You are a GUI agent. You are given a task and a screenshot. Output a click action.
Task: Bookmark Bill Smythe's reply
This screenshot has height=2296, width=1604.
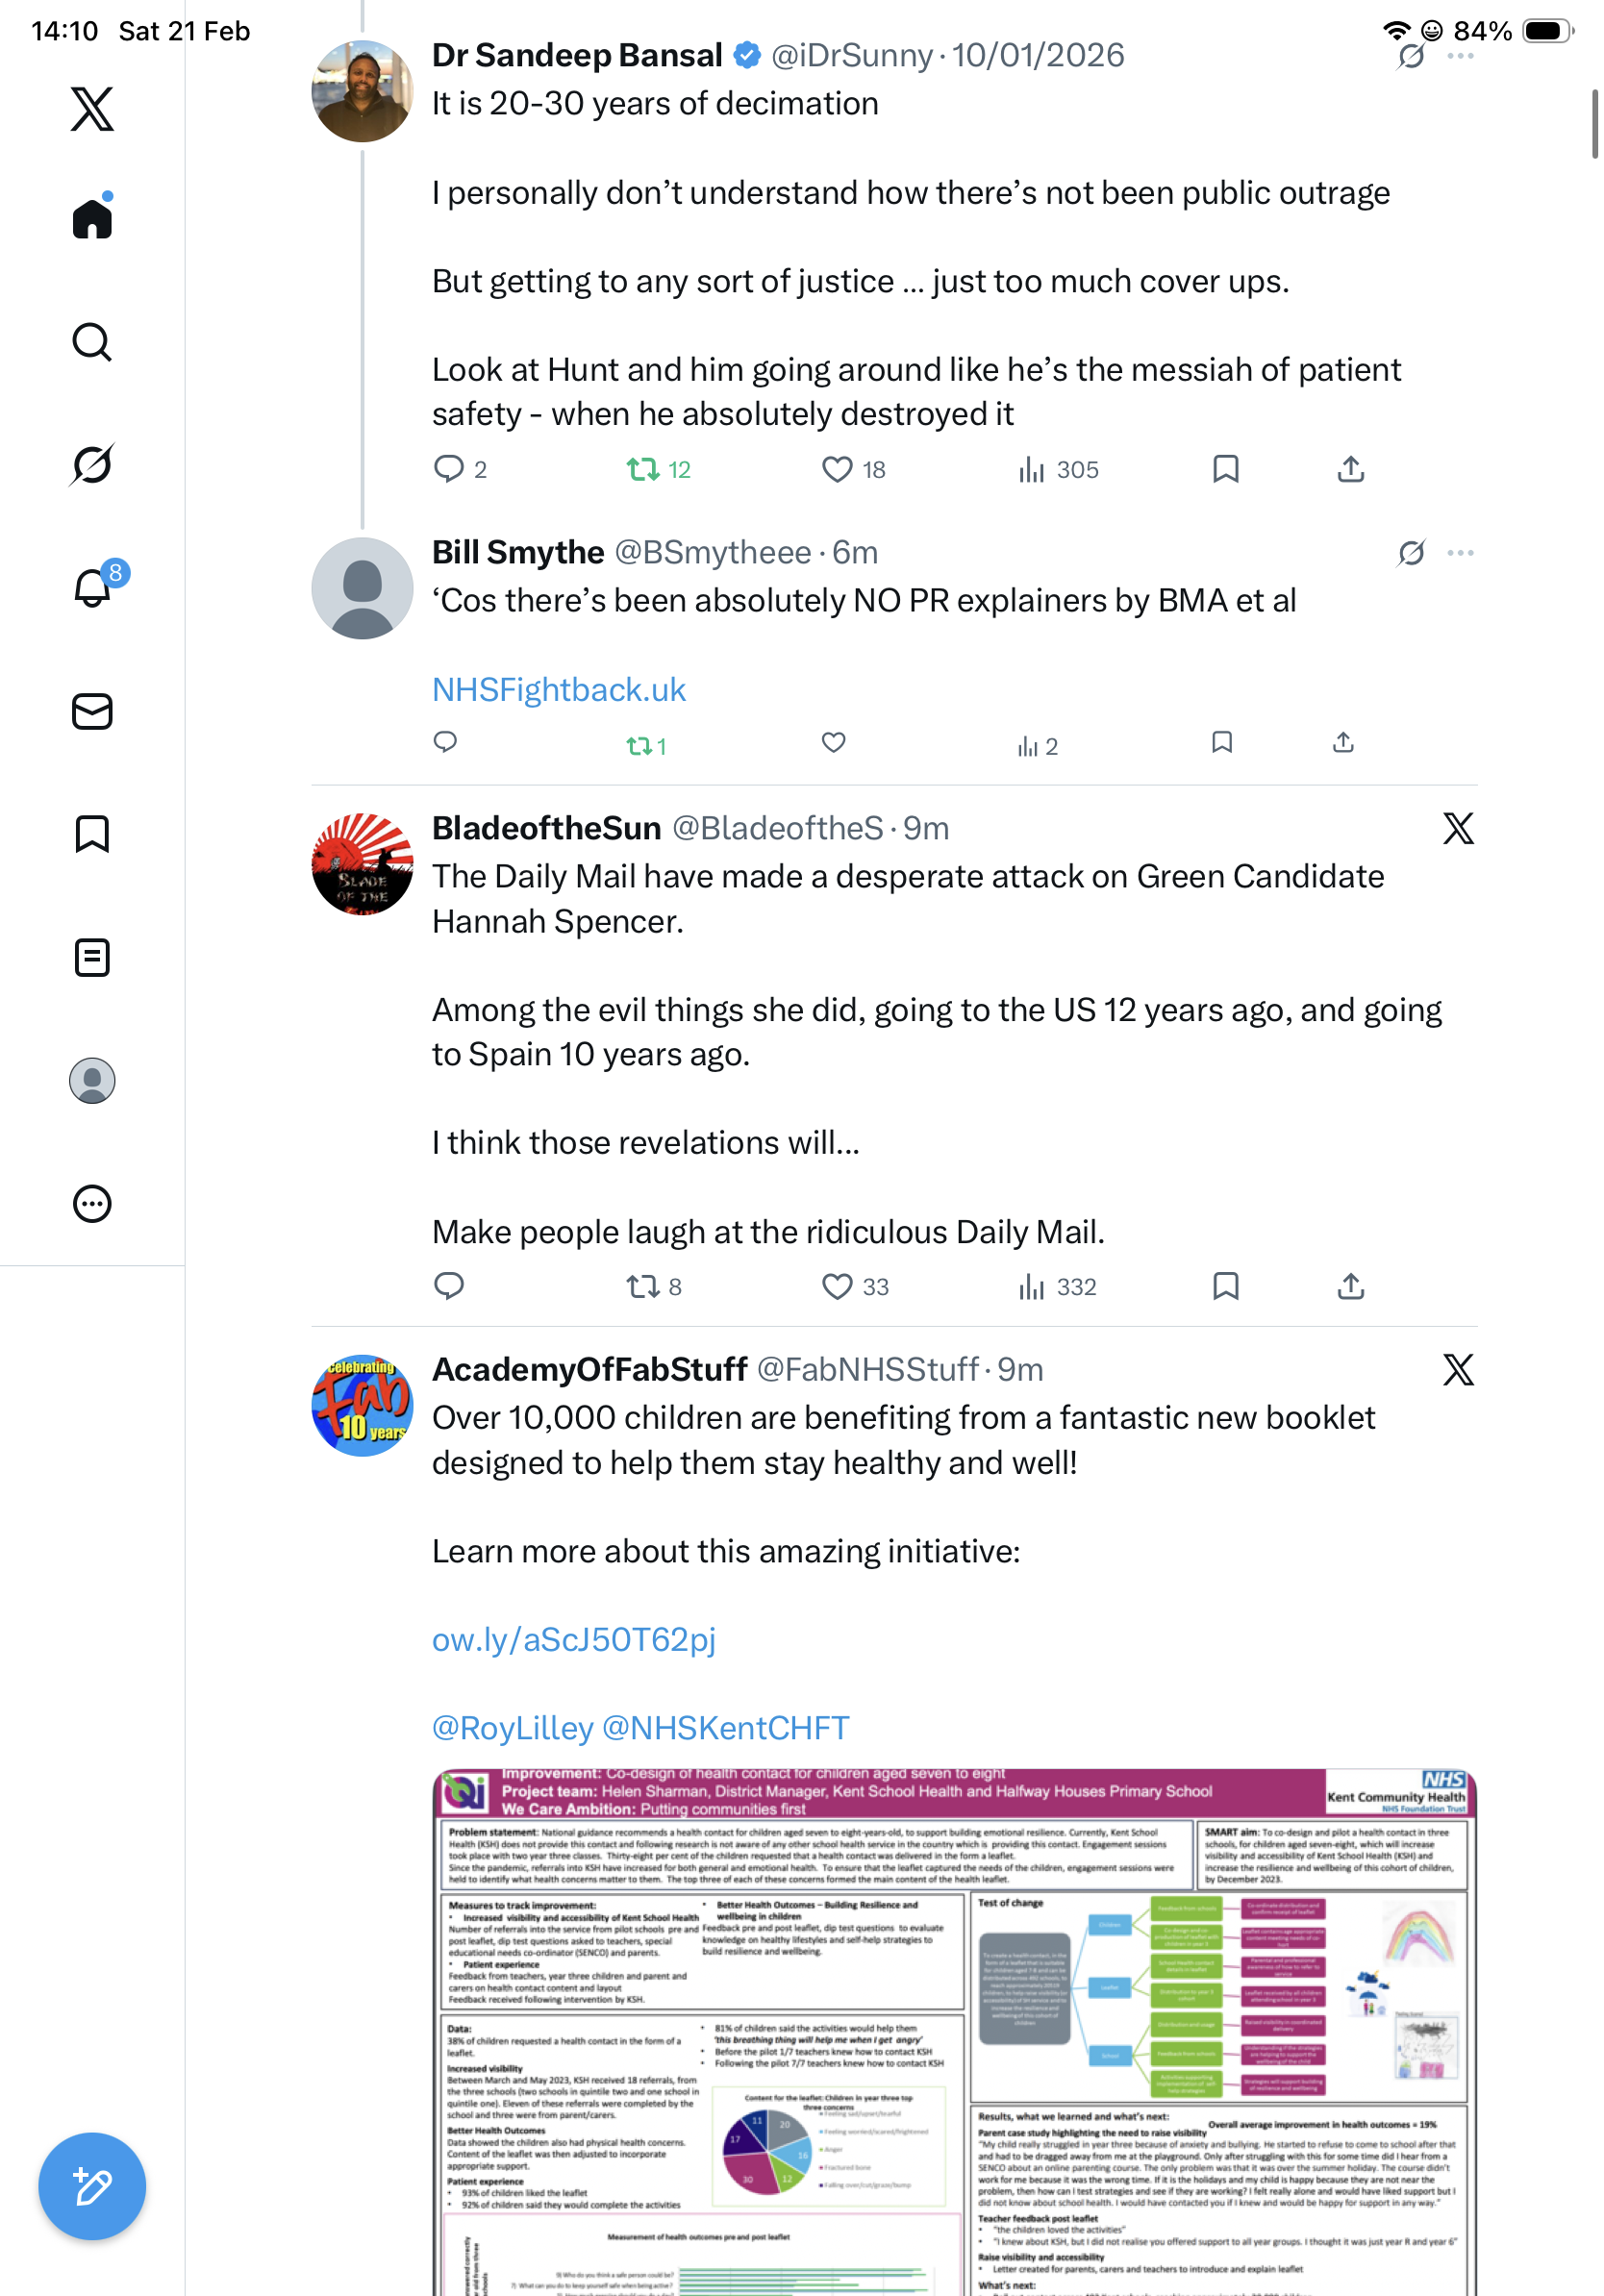[x=1221, y=742]
